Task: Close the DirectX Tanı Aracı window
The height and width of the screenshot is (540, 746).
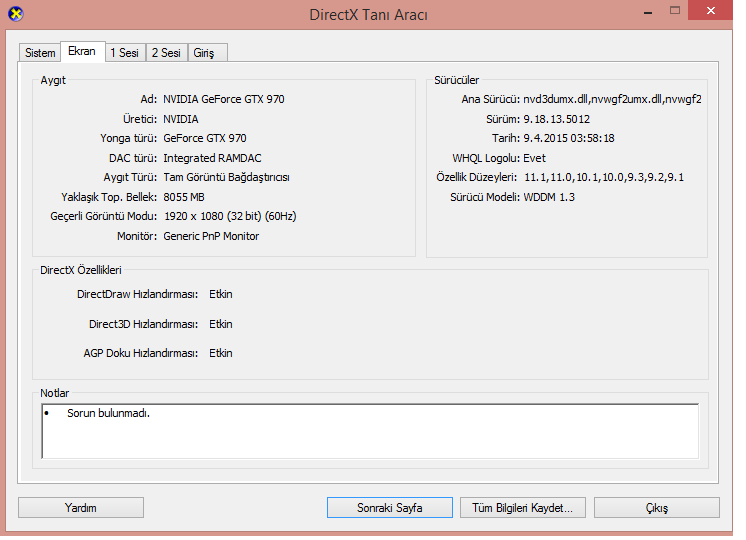Action: point(710,10)
